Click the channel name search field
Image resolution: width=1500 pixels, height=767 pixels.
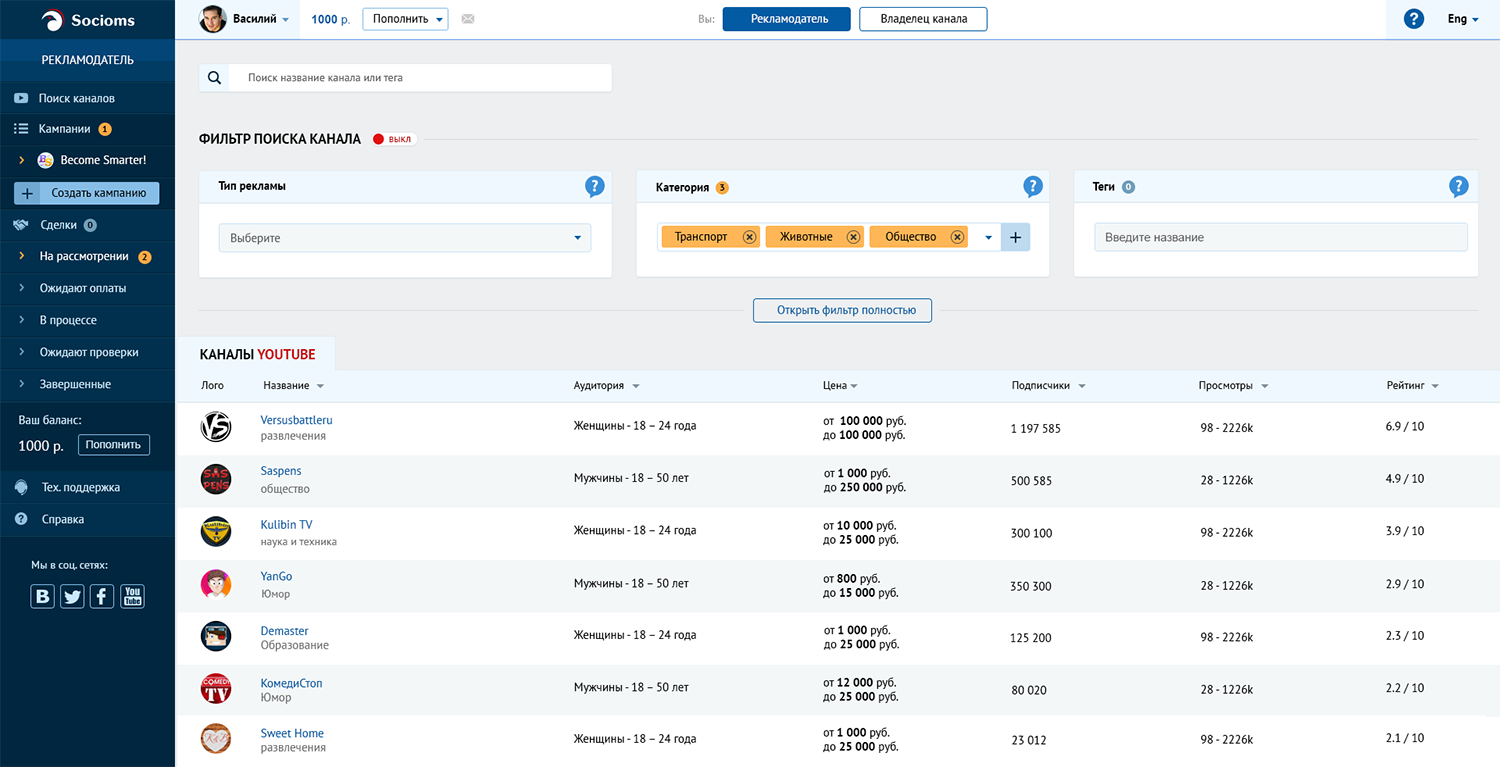pyautogui.click(x=420, y=77)
